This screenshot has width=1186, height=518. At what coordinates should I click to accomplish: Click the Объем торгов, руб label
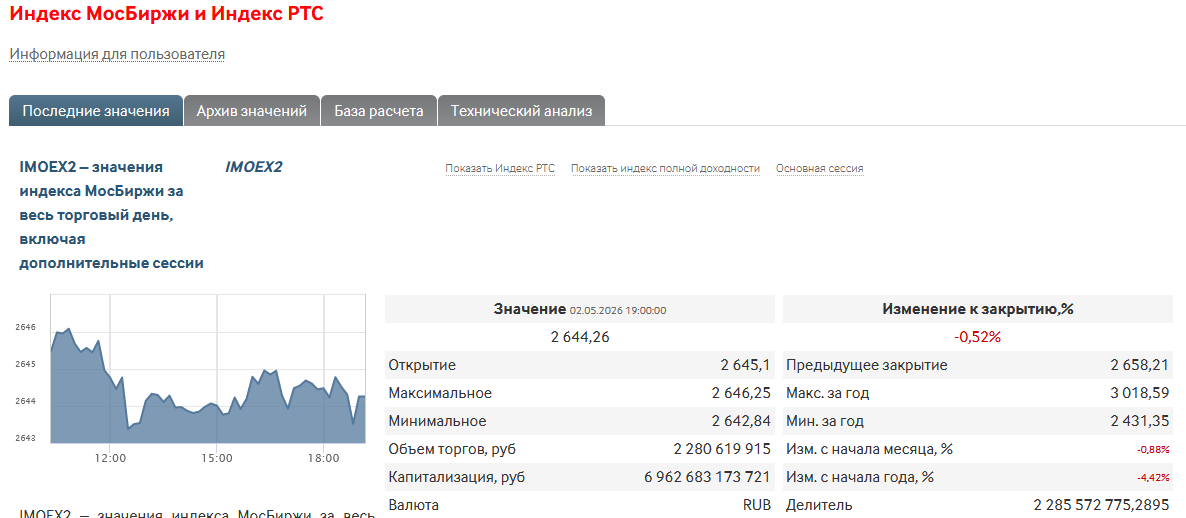453,449
